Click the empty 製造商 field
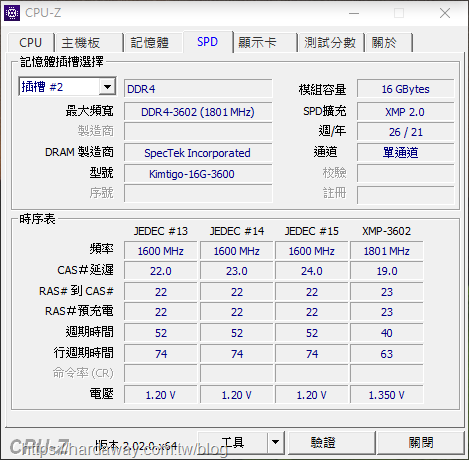Image resolution: width=469 pixels, height=460 pixels. point(198,131)
